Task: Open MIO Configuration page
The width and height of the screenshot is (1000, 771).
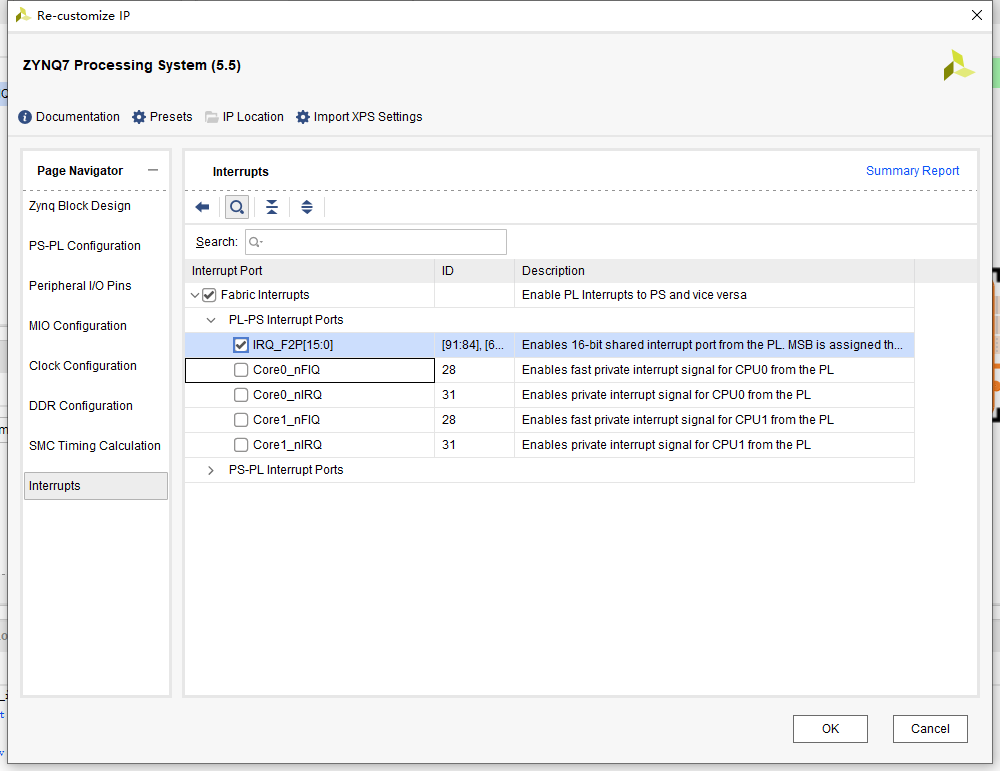Action: tap(78, 326)
